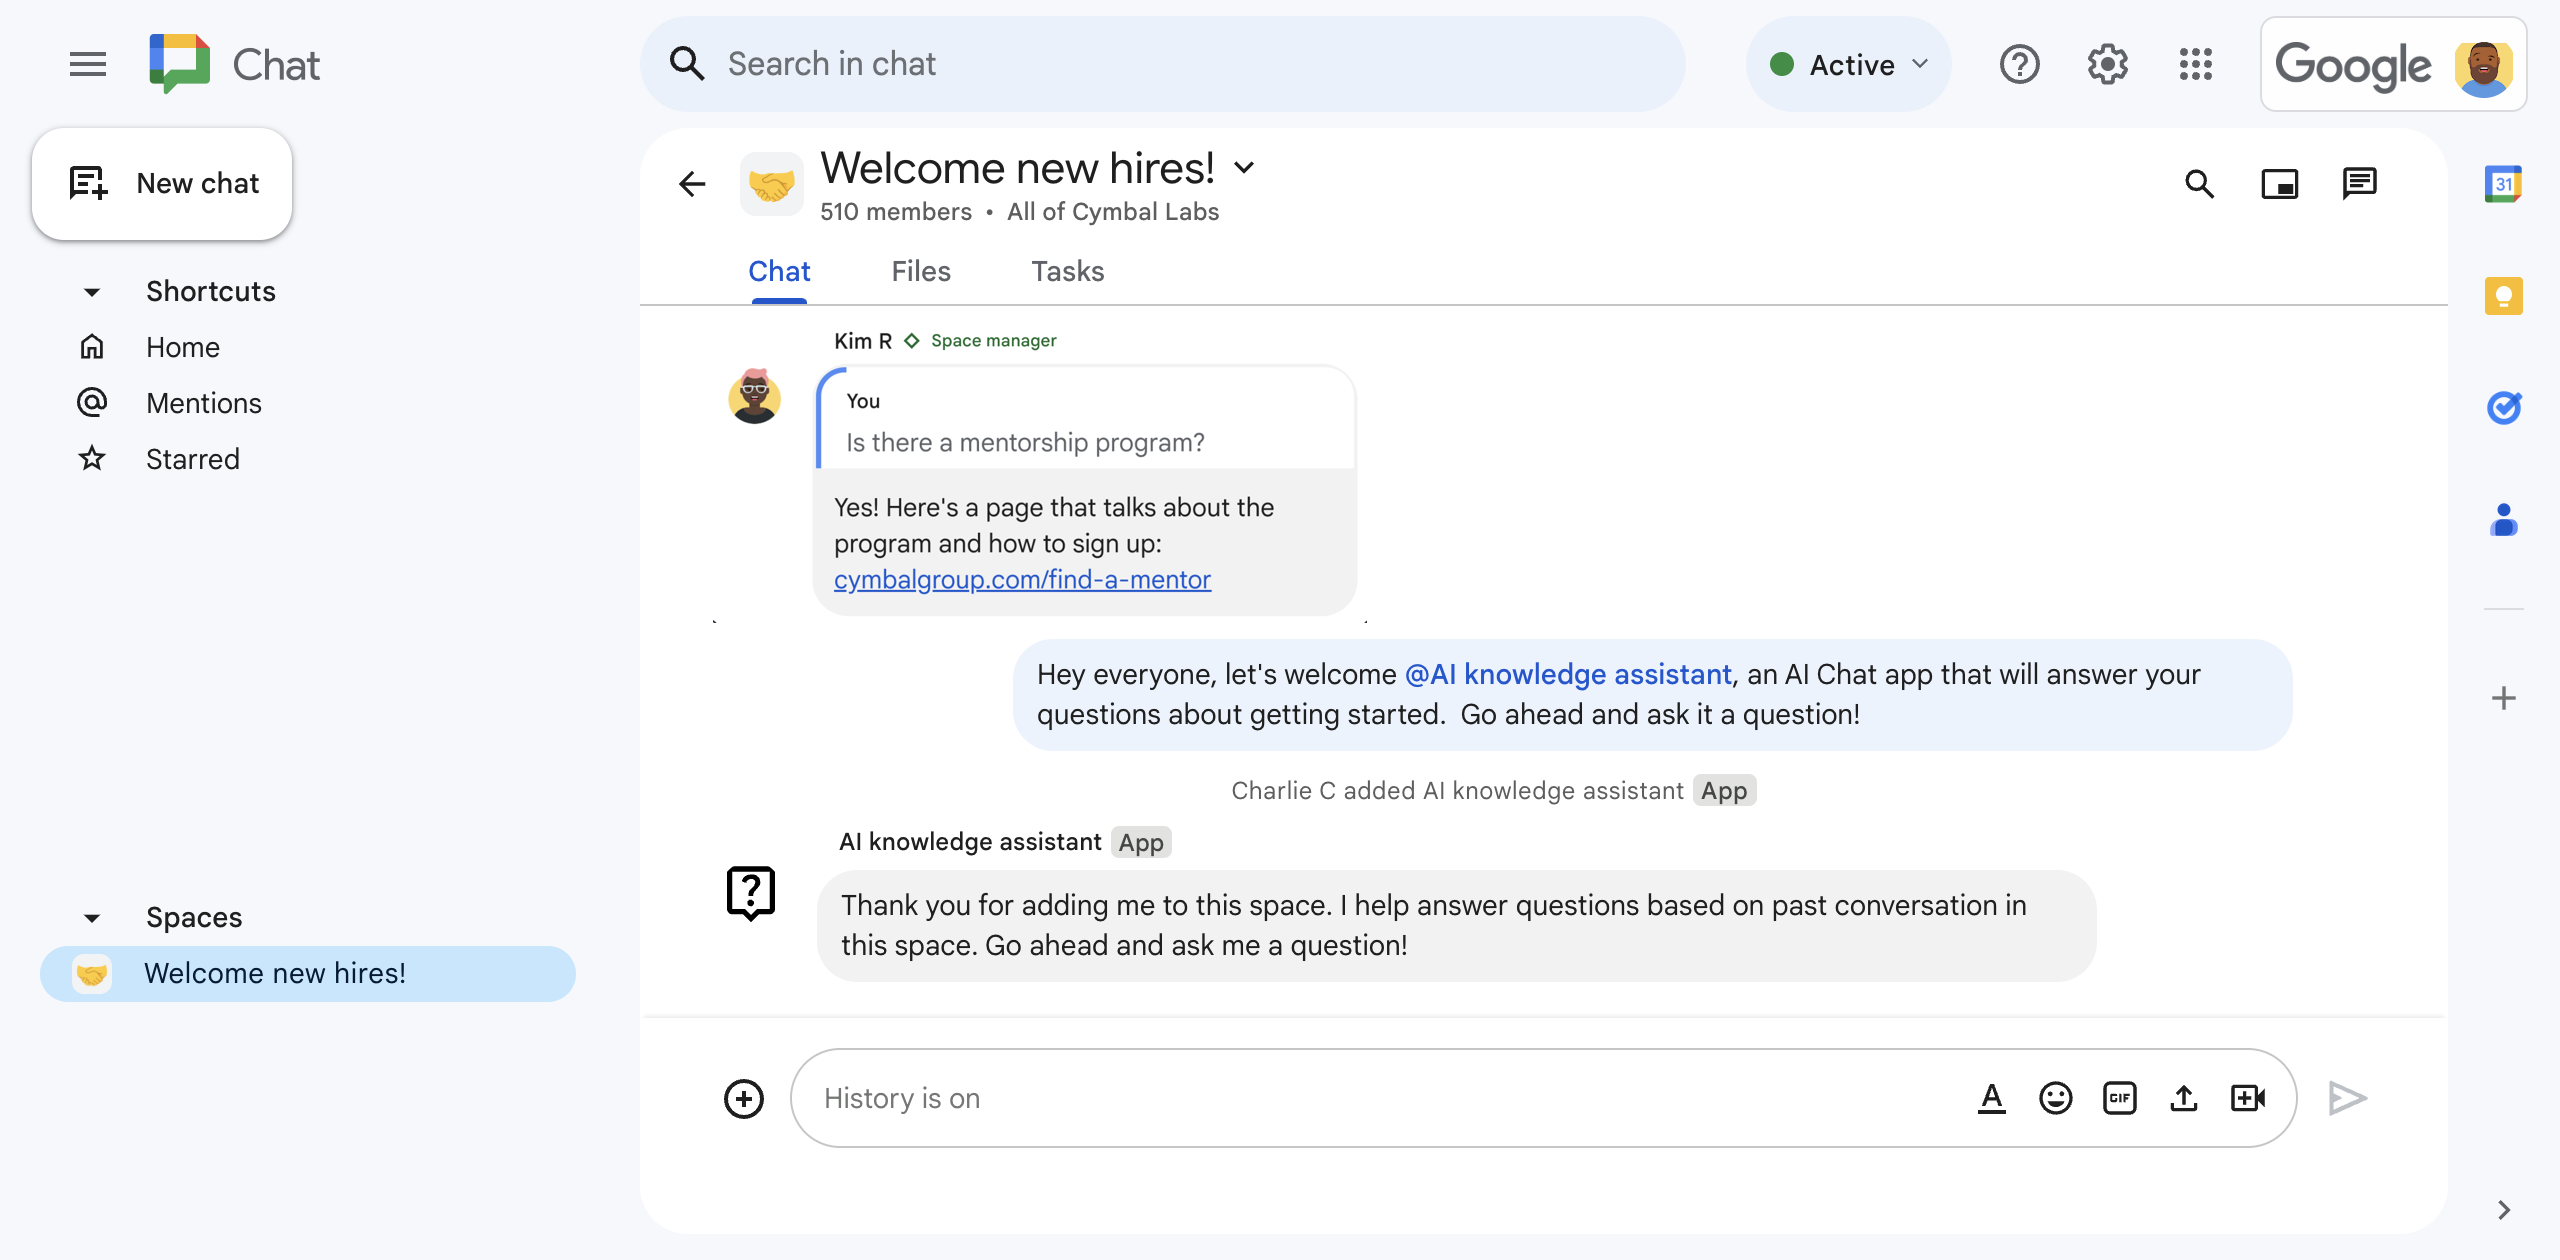Switch to the Files tab
Image resolution: width=2560 pixels, height=1260 pixels.
(921, 271)
